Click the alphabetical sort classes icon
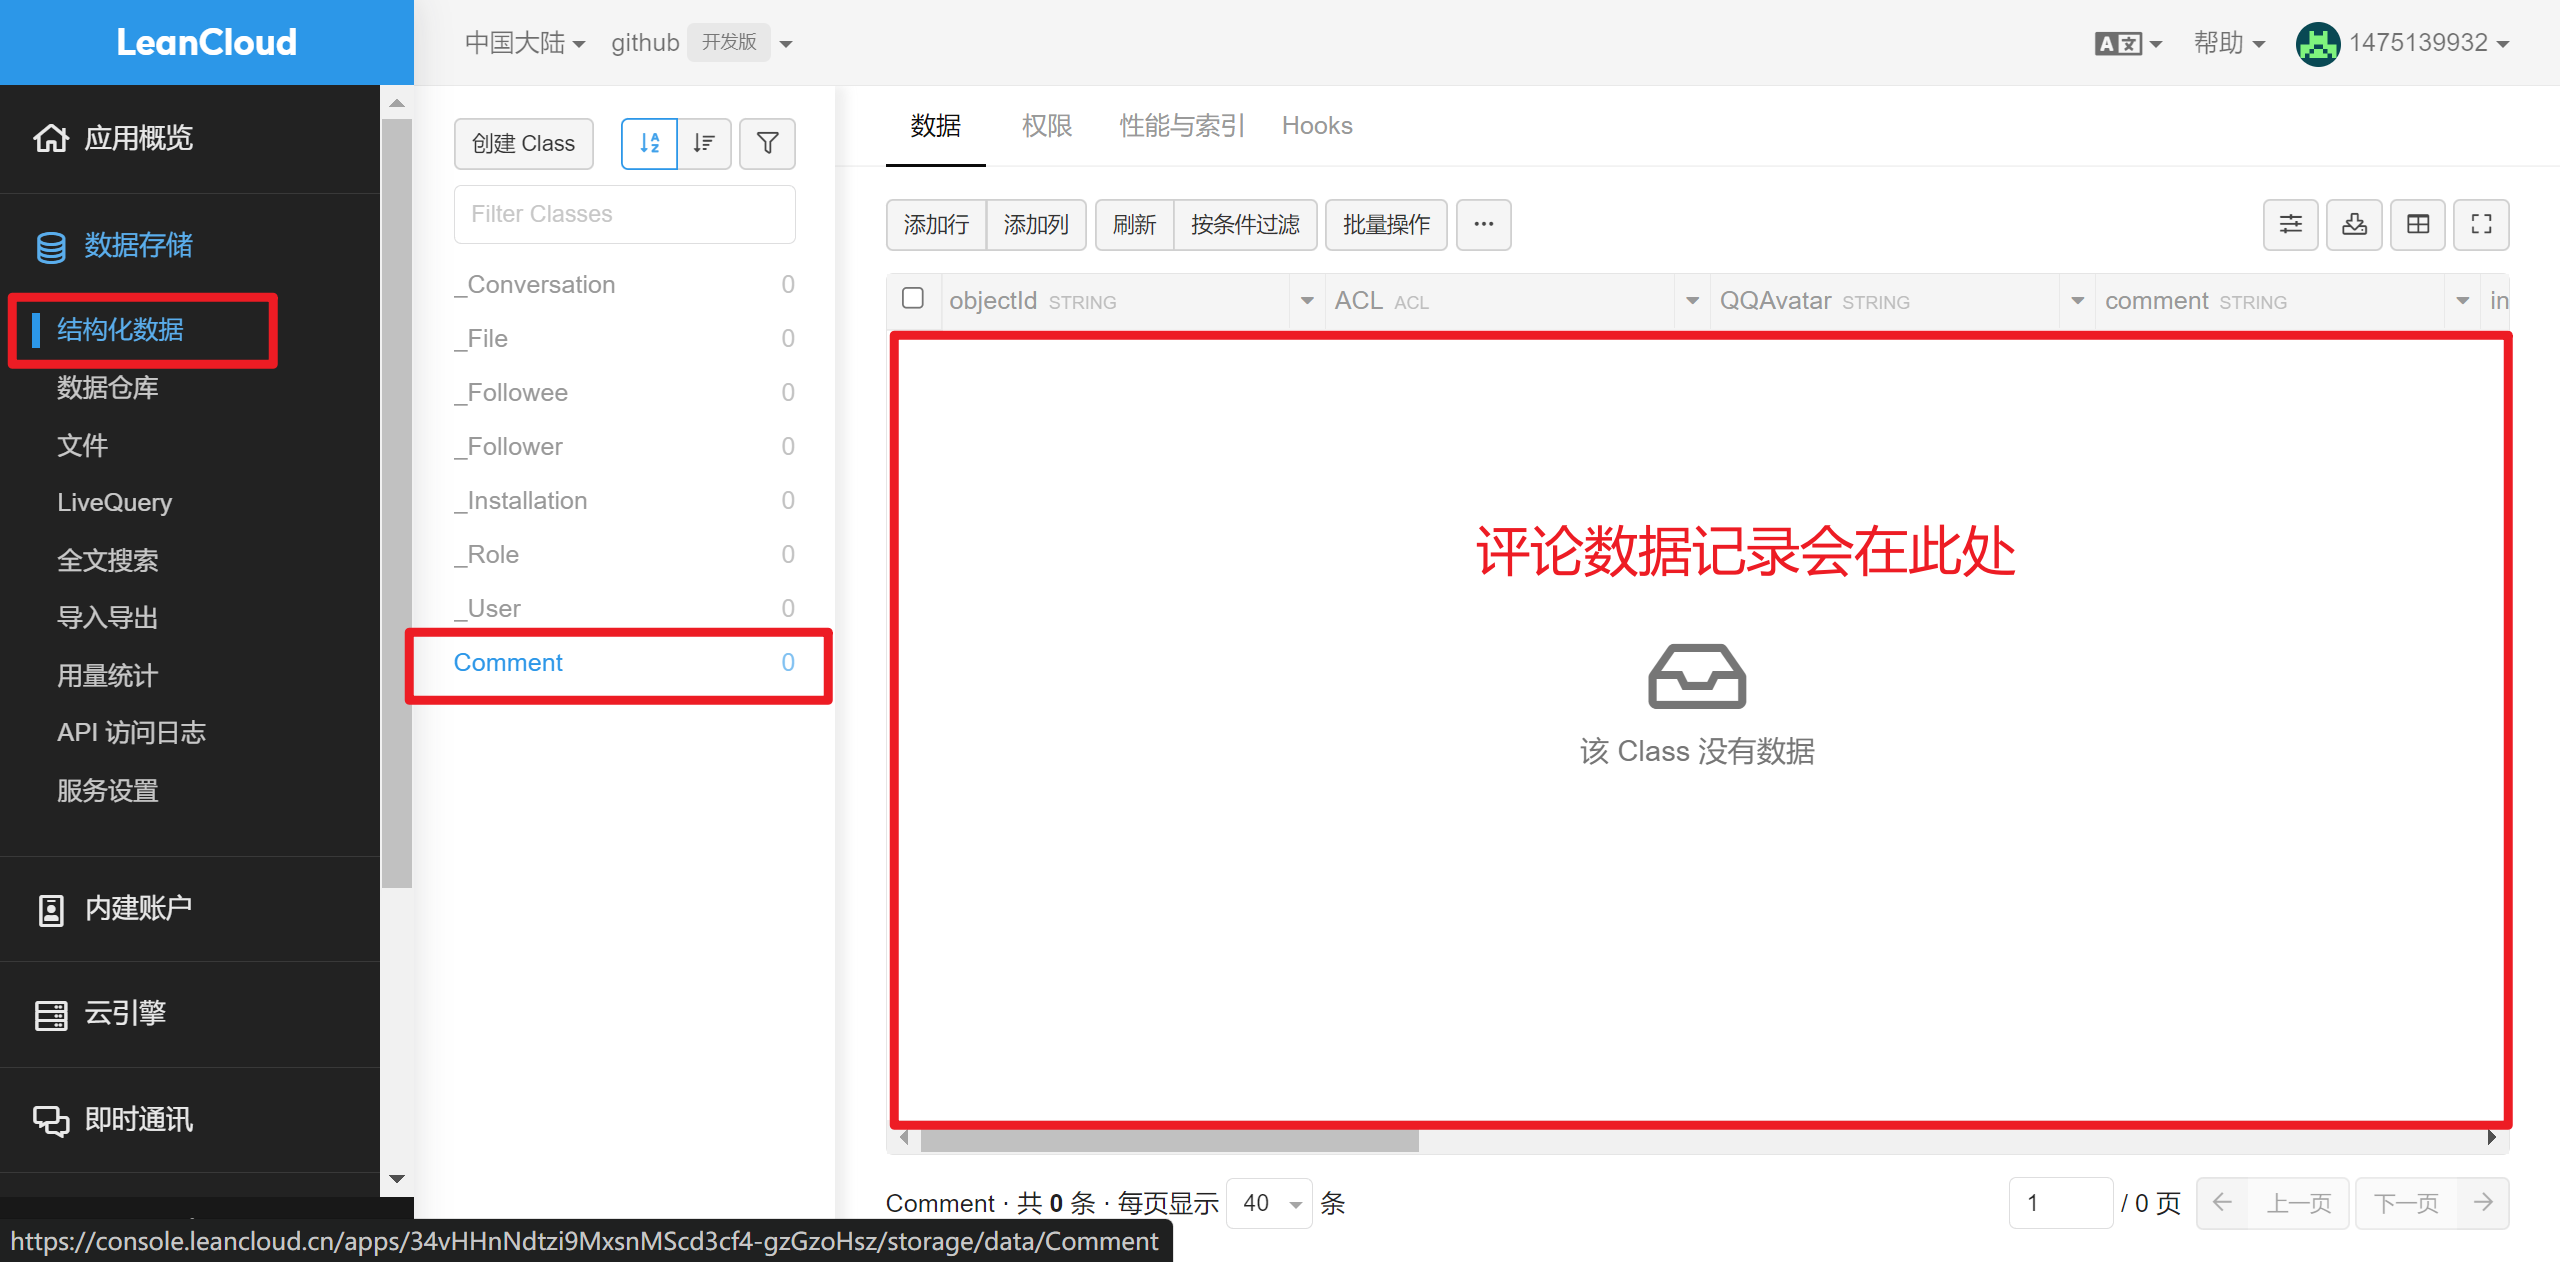2560x1262 pixels. click(x=649, y=144)
